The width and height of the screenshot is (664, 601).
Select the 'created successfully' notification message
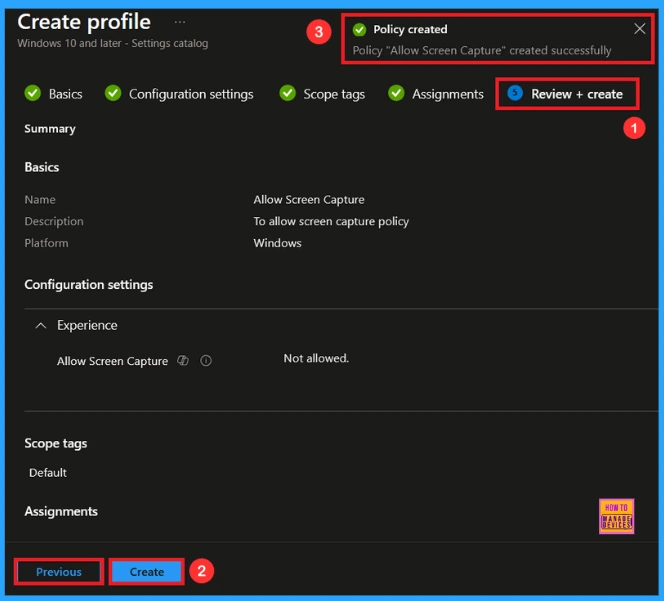coord(482,50)
